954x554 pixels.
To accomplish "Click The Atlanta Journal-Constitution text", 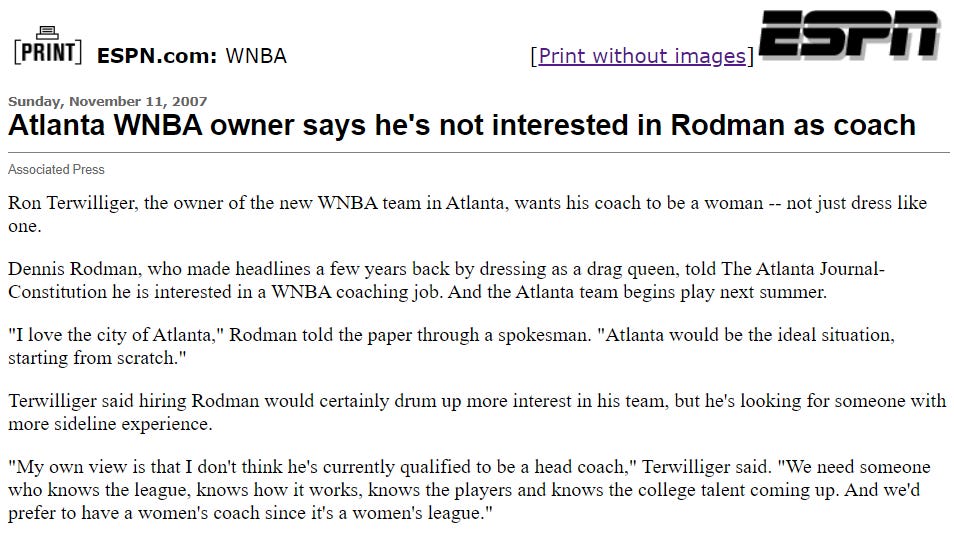I will click(446, 280).
